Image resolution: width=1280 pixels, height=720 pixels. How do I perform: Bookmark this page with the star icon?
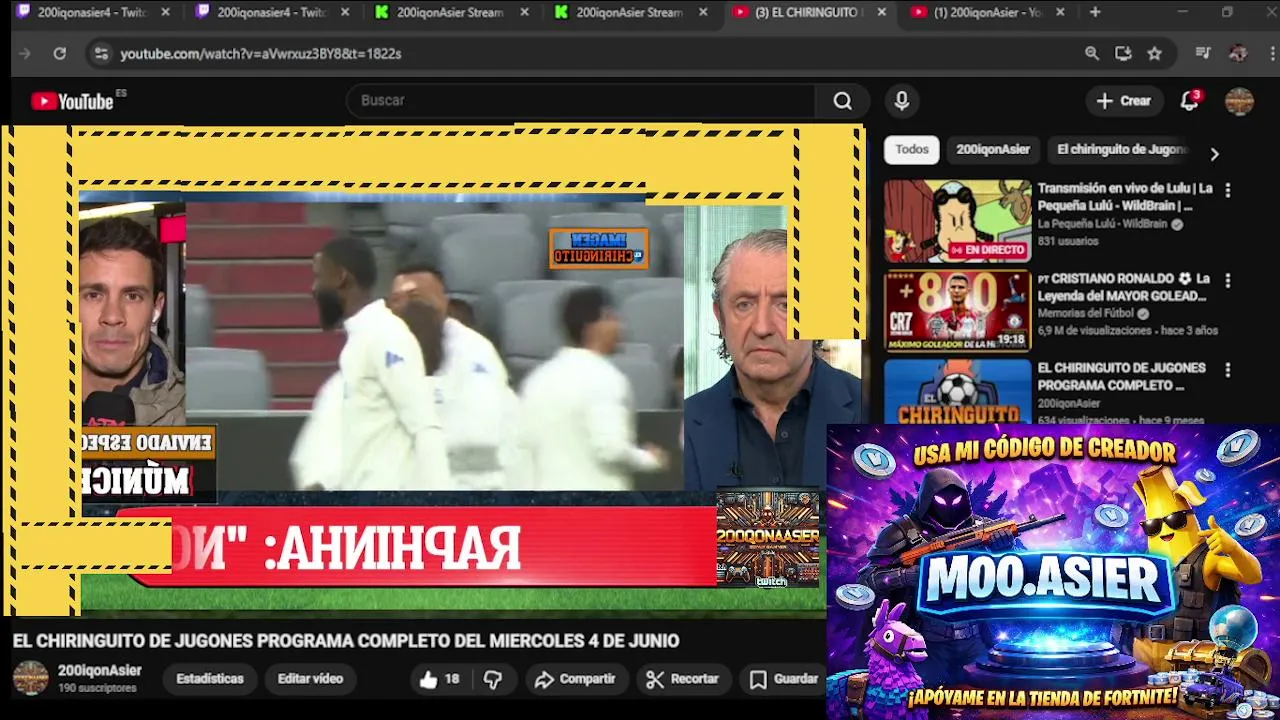1154,54
